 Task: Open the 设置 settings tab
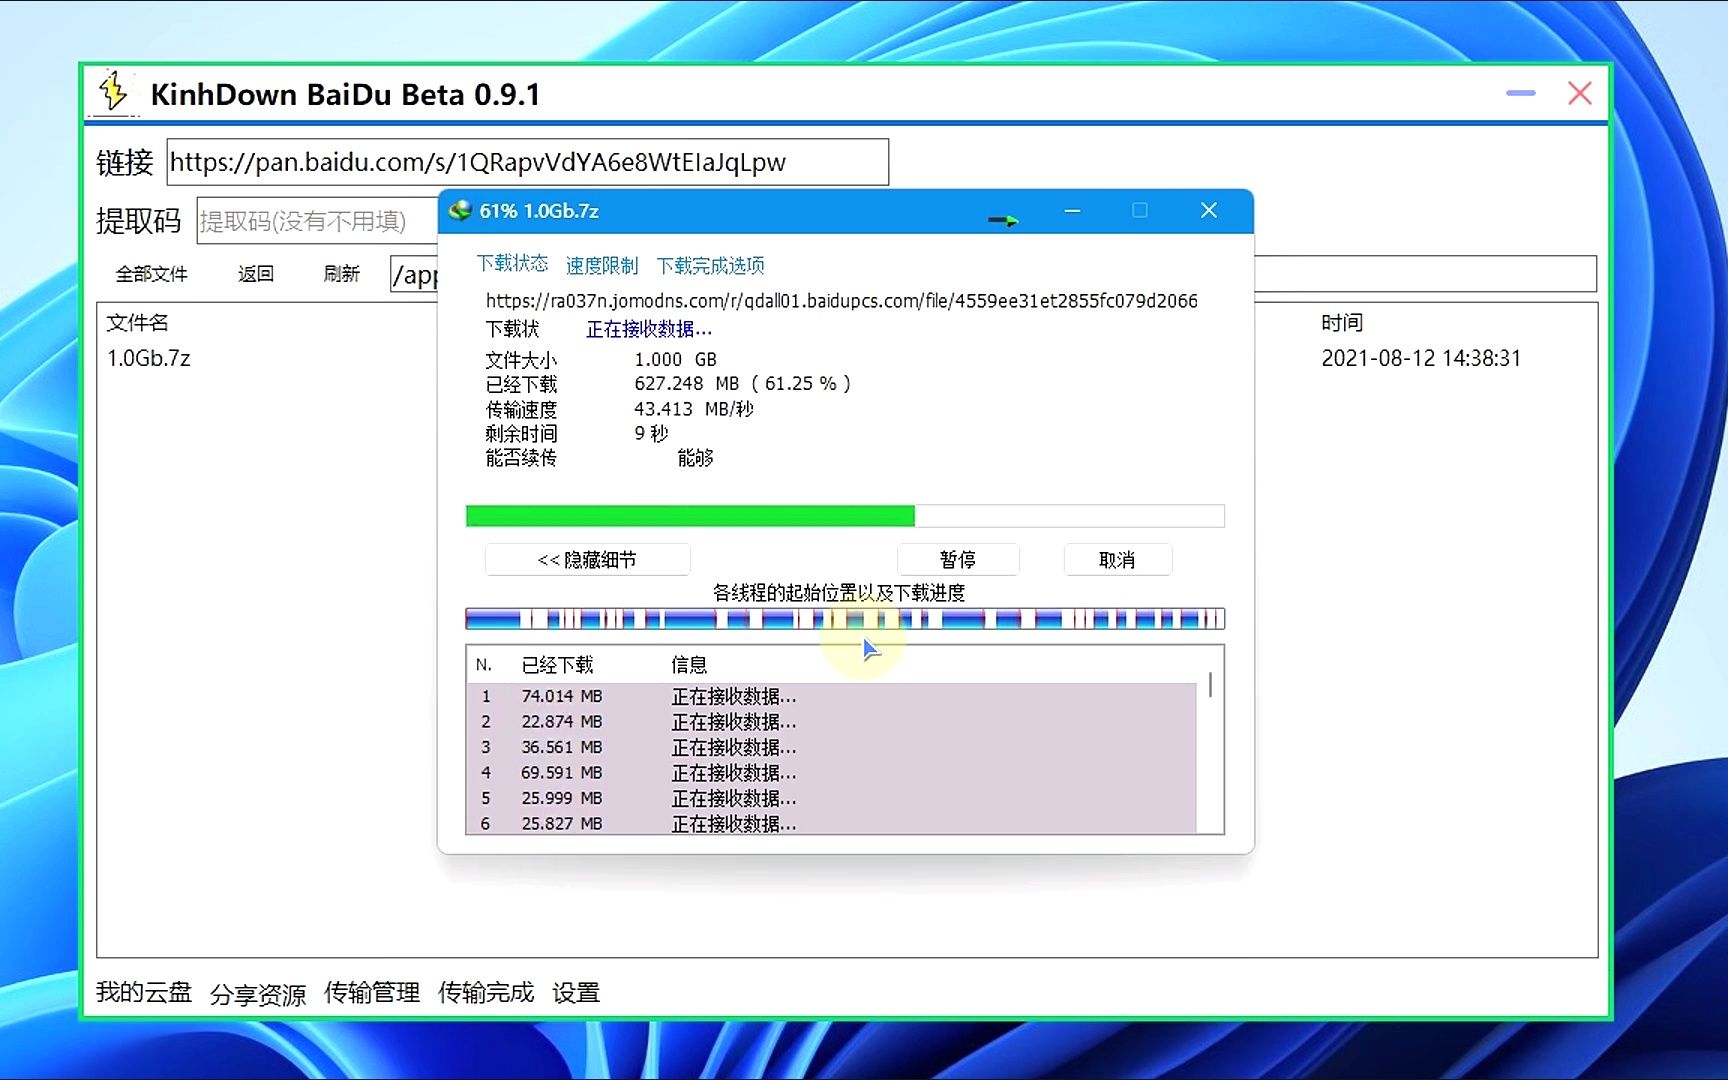(x=576, y=992)
